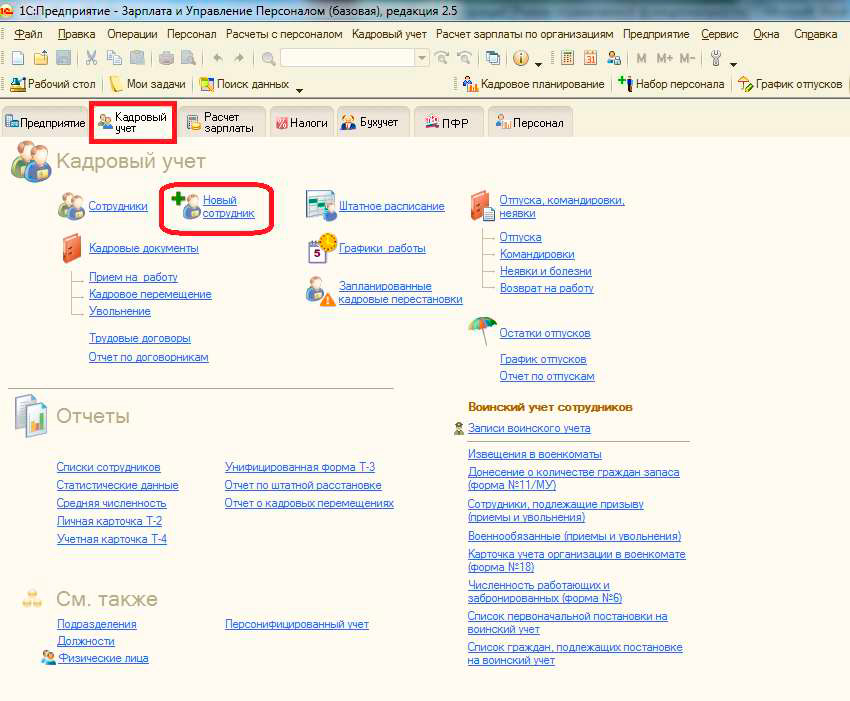Expand the wrench toolbar overflow arrow
The width and height of the screenshot is (850, 701).
[x=733, y=64]
